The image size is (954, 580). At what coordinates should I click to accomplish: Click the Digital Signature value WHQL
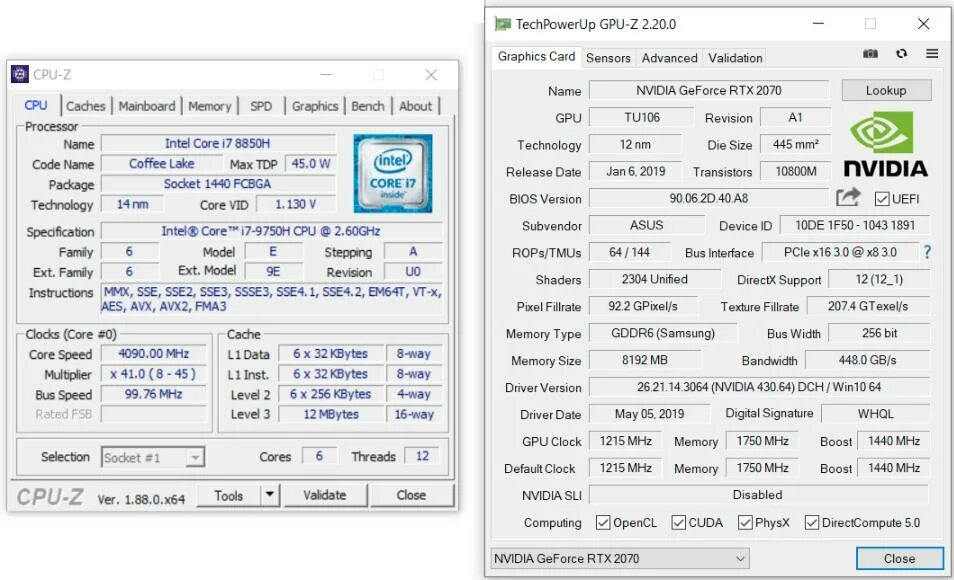(x=876, y=414)
